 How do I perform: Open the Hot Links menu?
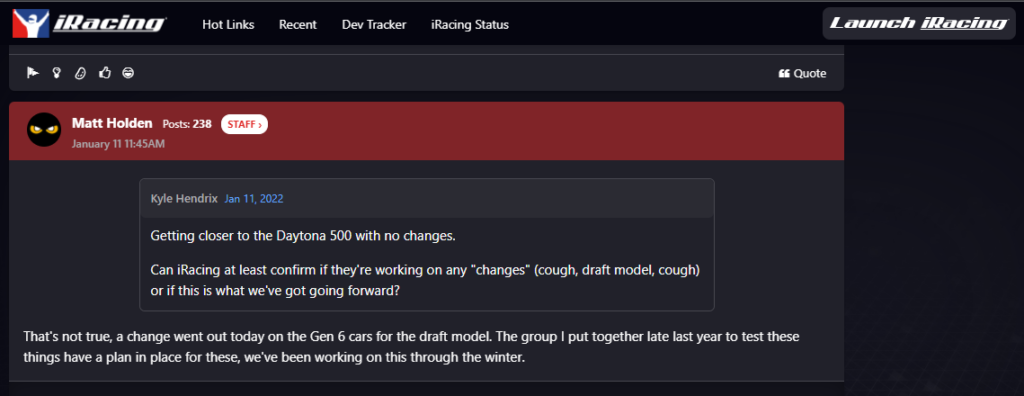228,25
